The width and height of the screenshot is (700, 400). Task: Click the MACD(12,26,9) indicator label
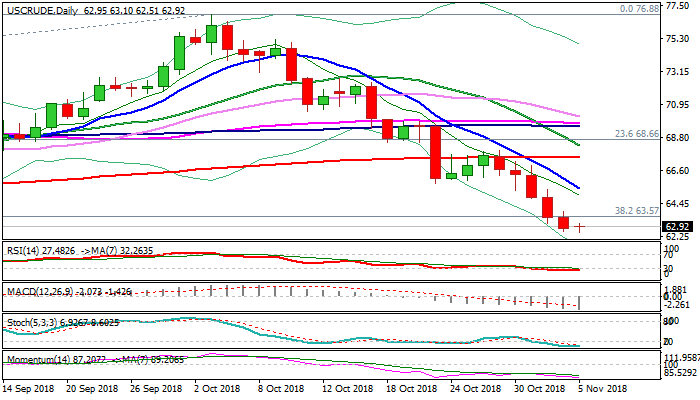[32, 291]
